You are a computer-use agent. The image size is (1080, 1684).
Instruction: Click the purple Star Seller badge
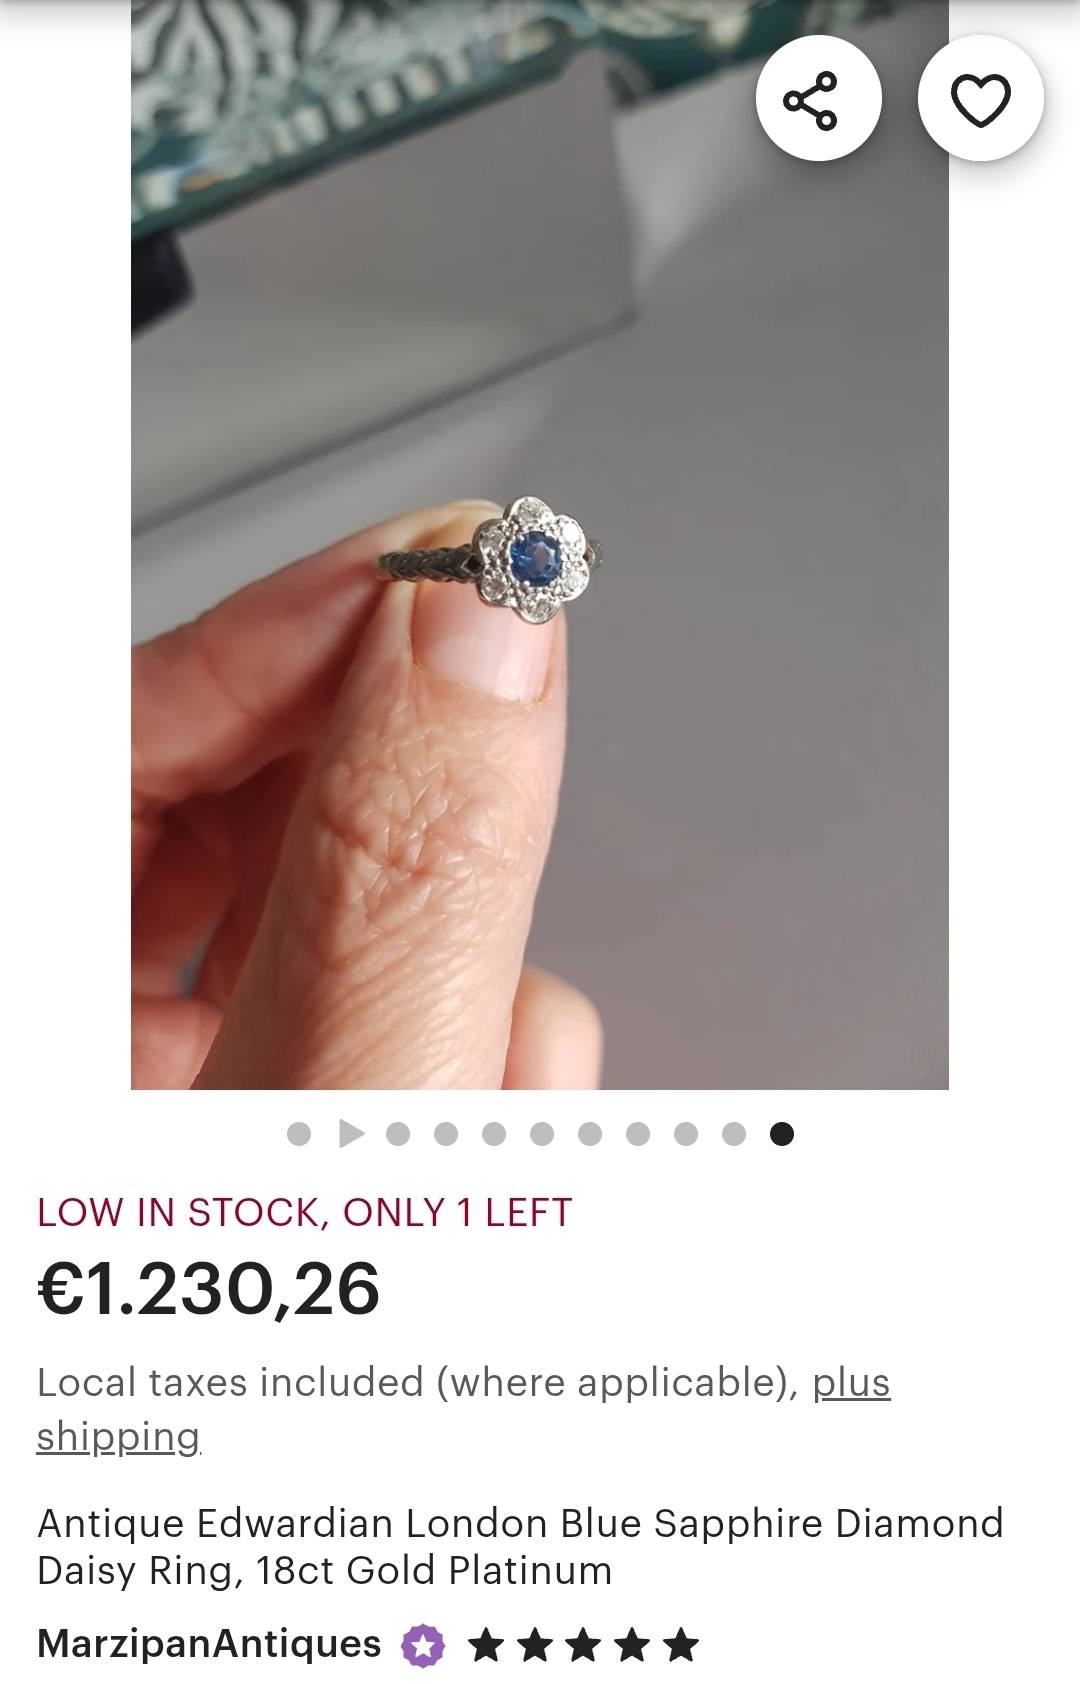coord(422,1645)
